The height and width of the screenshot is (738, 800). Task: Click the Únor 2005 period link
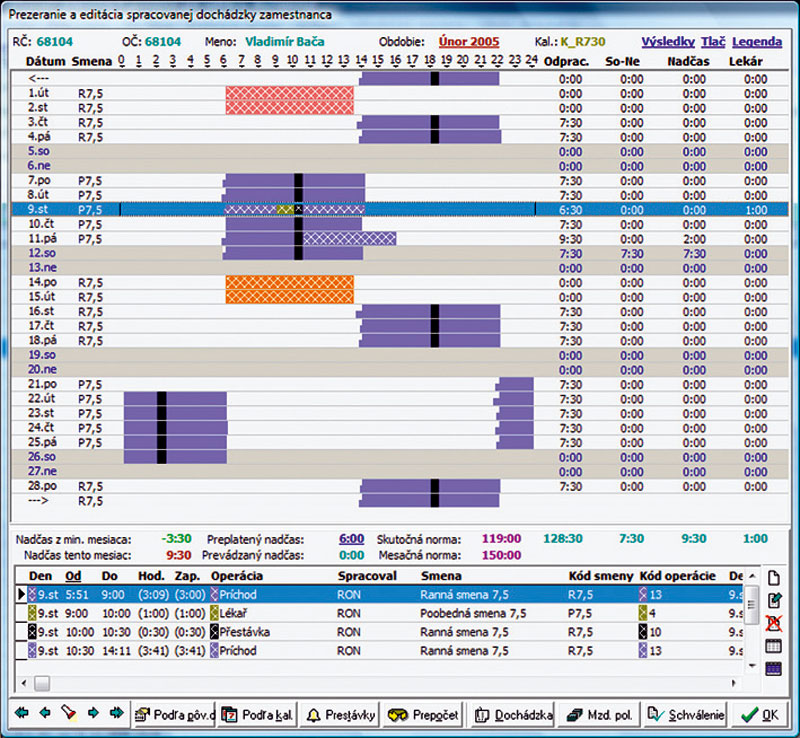pos(468,42)
